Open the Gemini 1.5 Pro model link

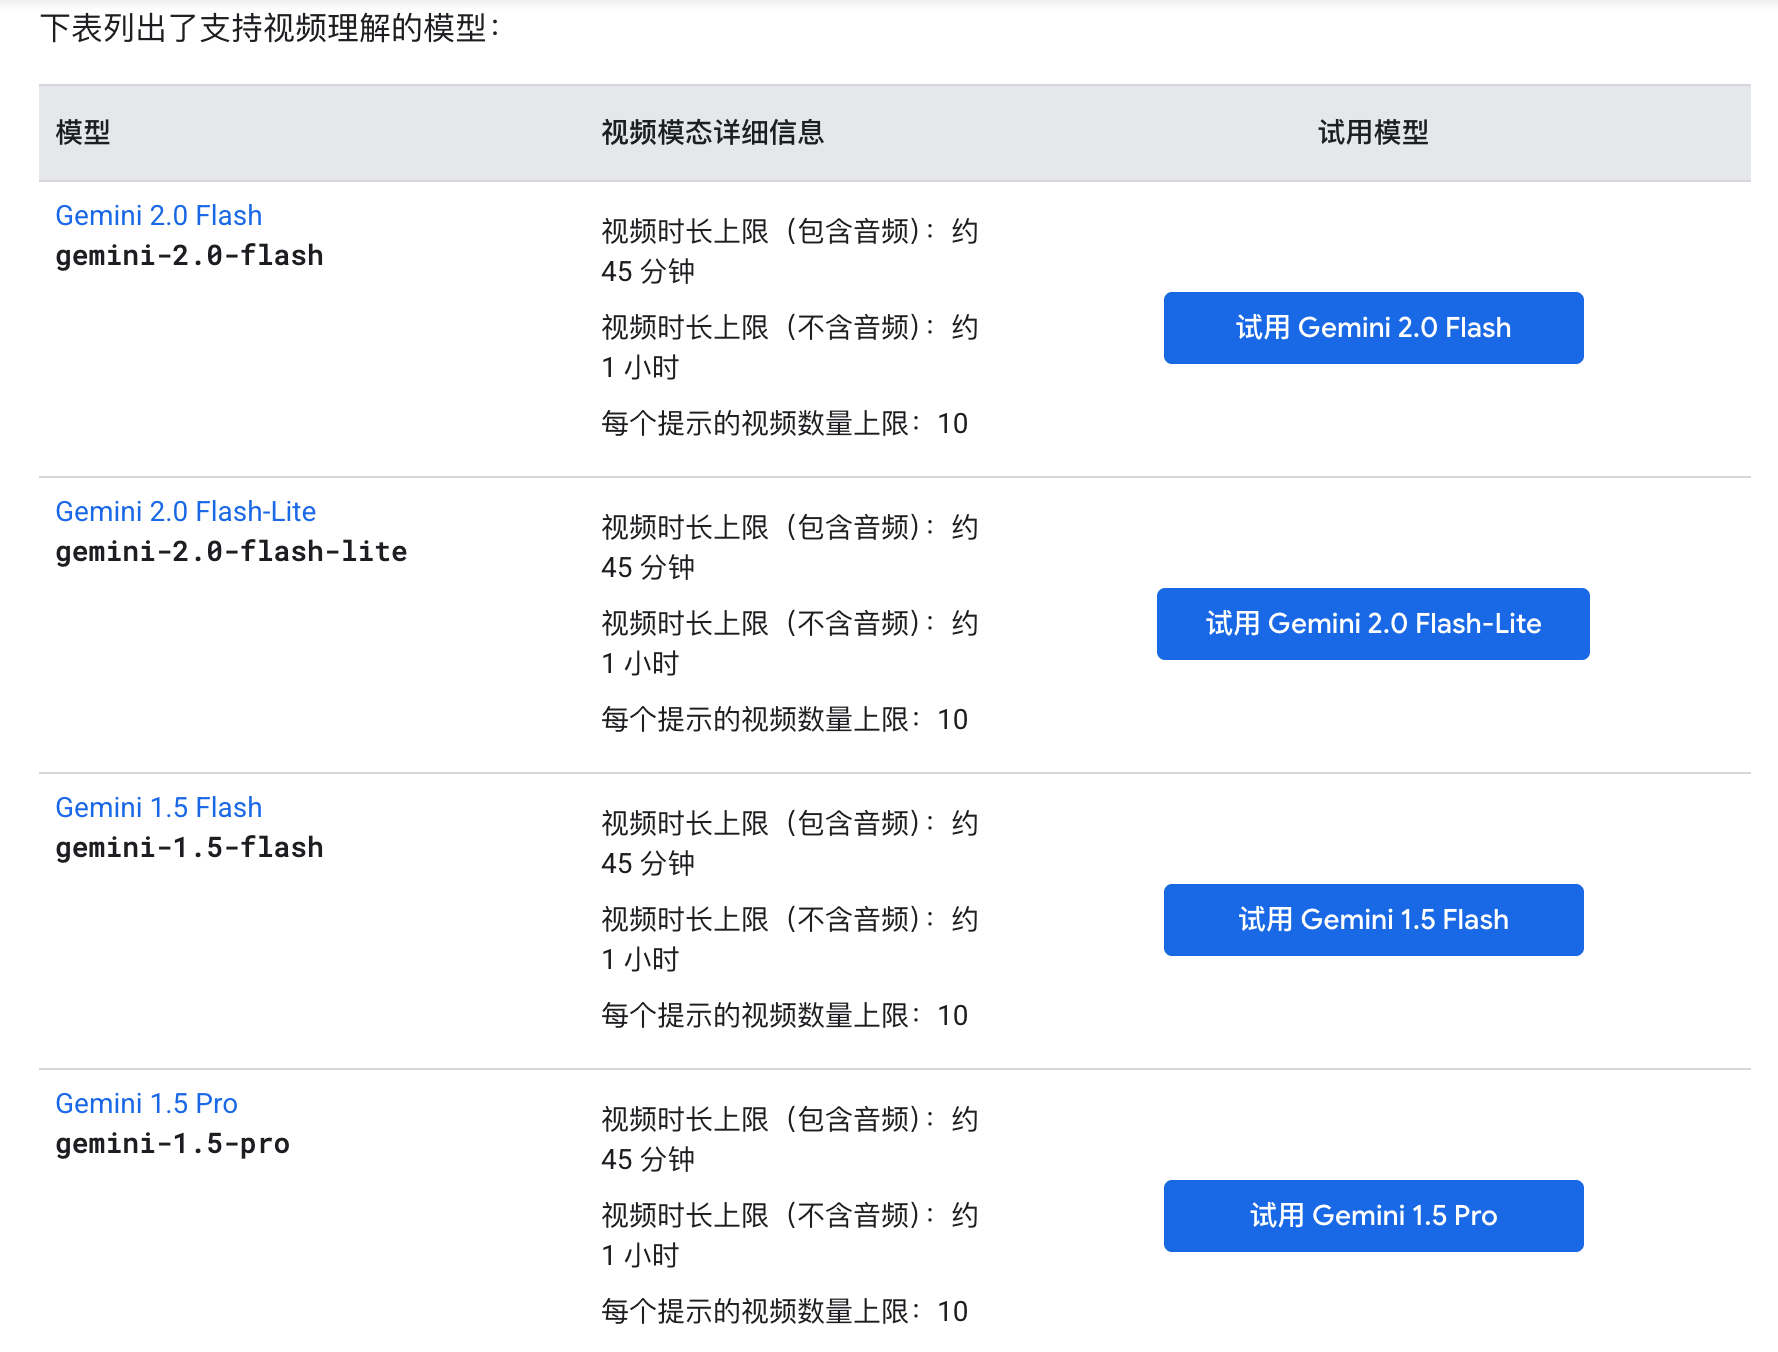[146, 1103]
